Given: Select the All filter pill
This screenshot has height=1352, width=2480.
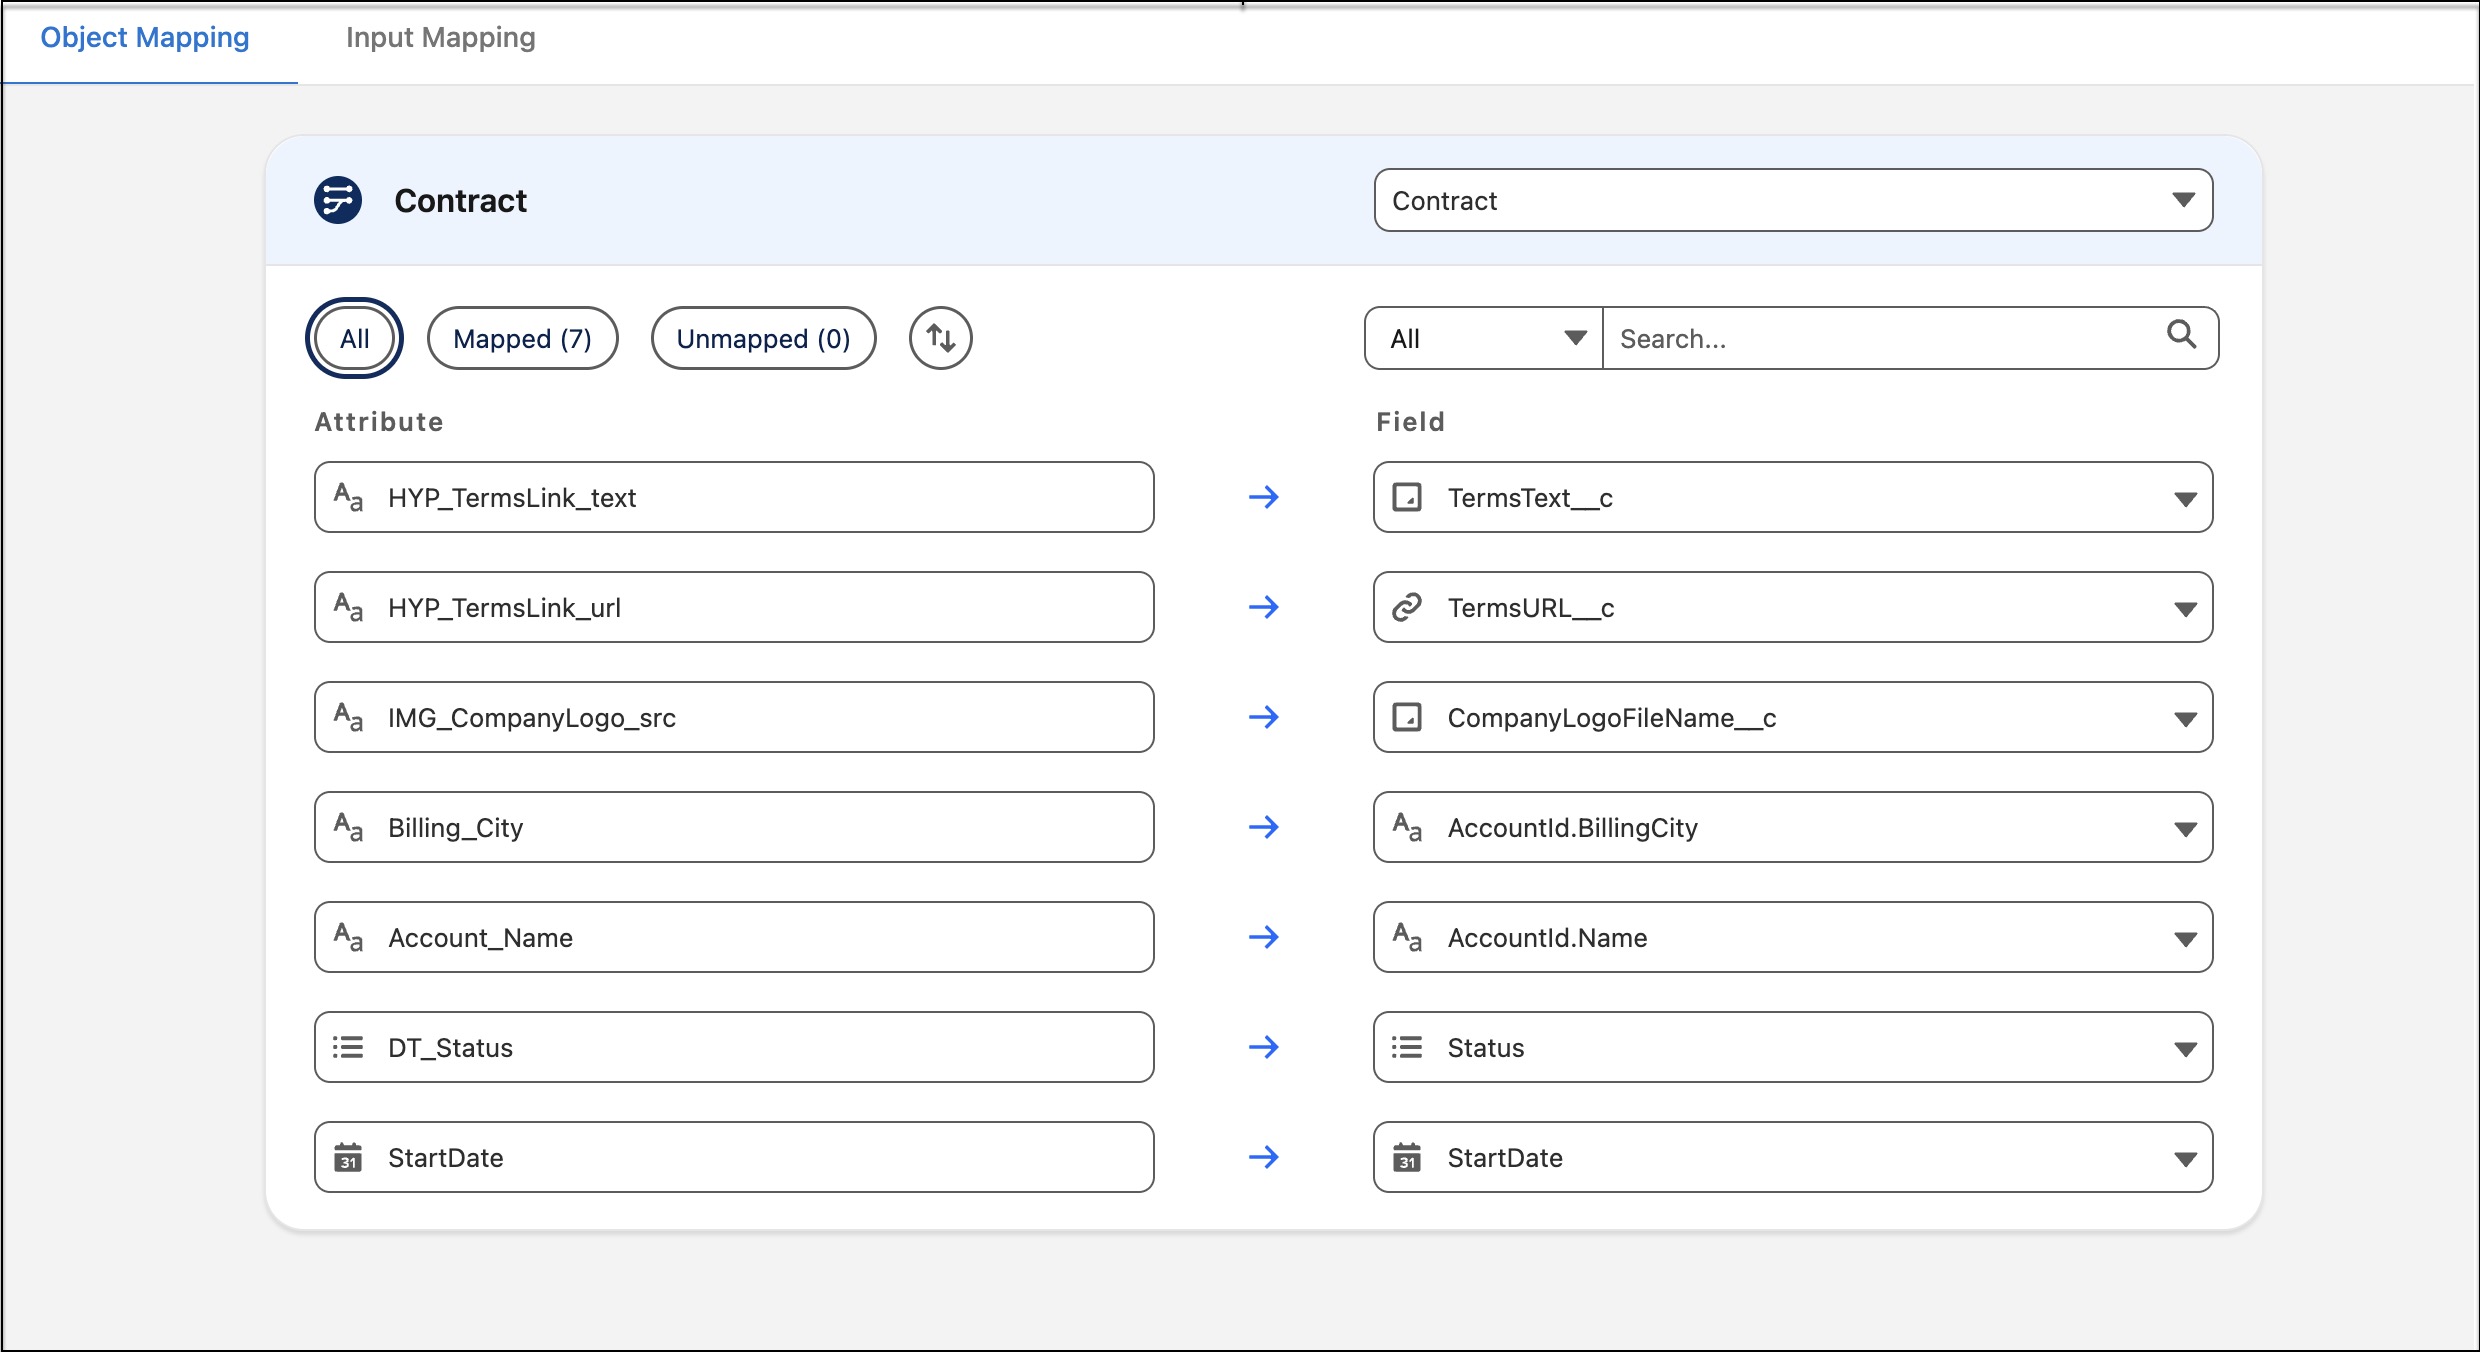Looking at the screenshot, I should click(x=354, y=338).
